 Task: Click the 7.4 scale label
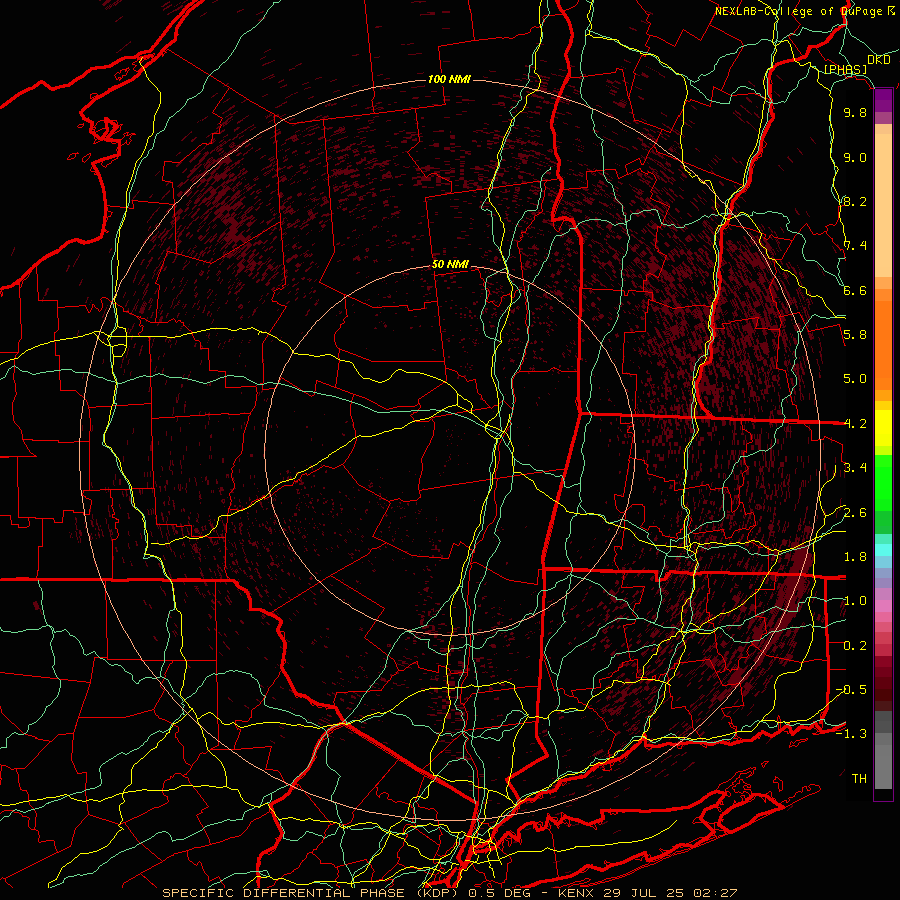[x=855, y=246]
